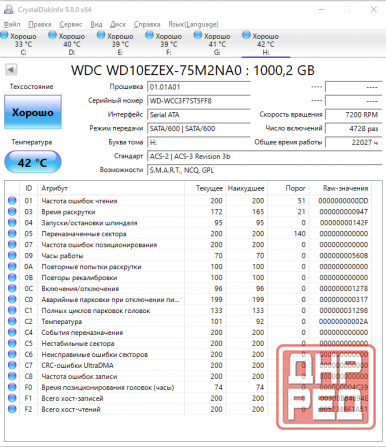386x447 pixels.
Task: Click status icon of attribute C6
Action: 12,354
